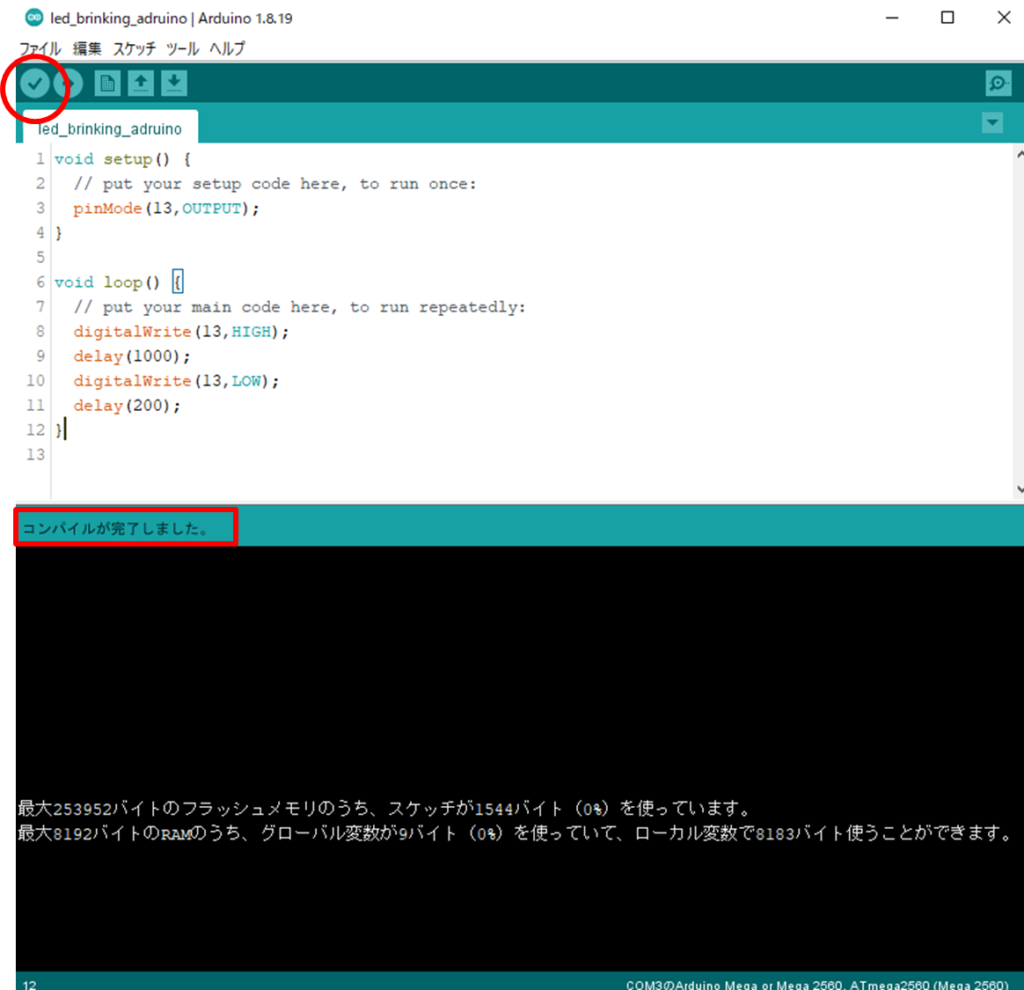Viewport: 1024px width, 990px height.
Task: Open the Serial Monitor magnifier icon
Action: pos(998,83)
